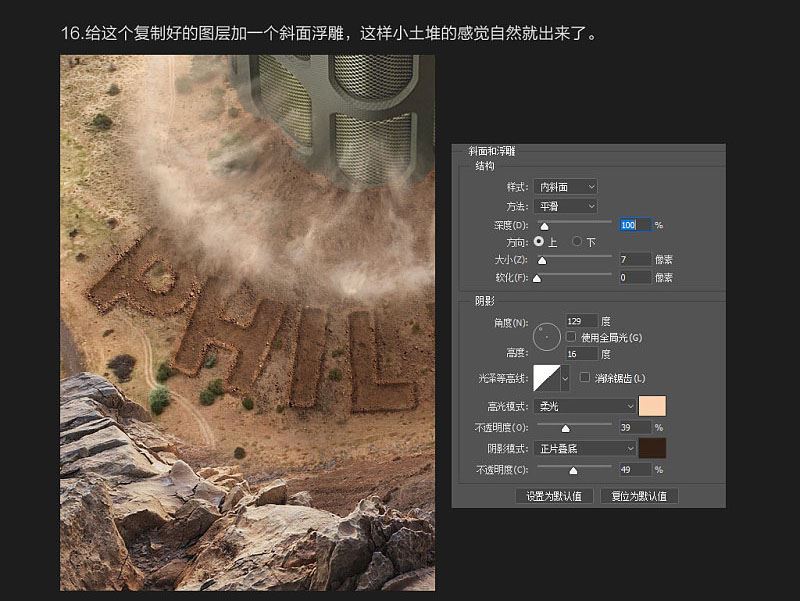This screenshot has width=800, height=601.
Task: Click the 复位为默认值 button
Action: [639, 495]
